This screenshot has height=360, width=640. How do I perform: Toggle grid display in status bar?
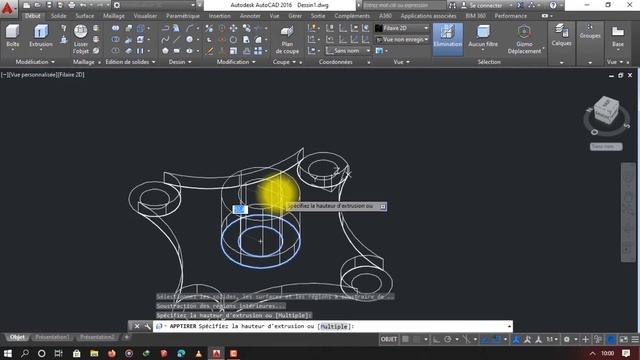405,339
